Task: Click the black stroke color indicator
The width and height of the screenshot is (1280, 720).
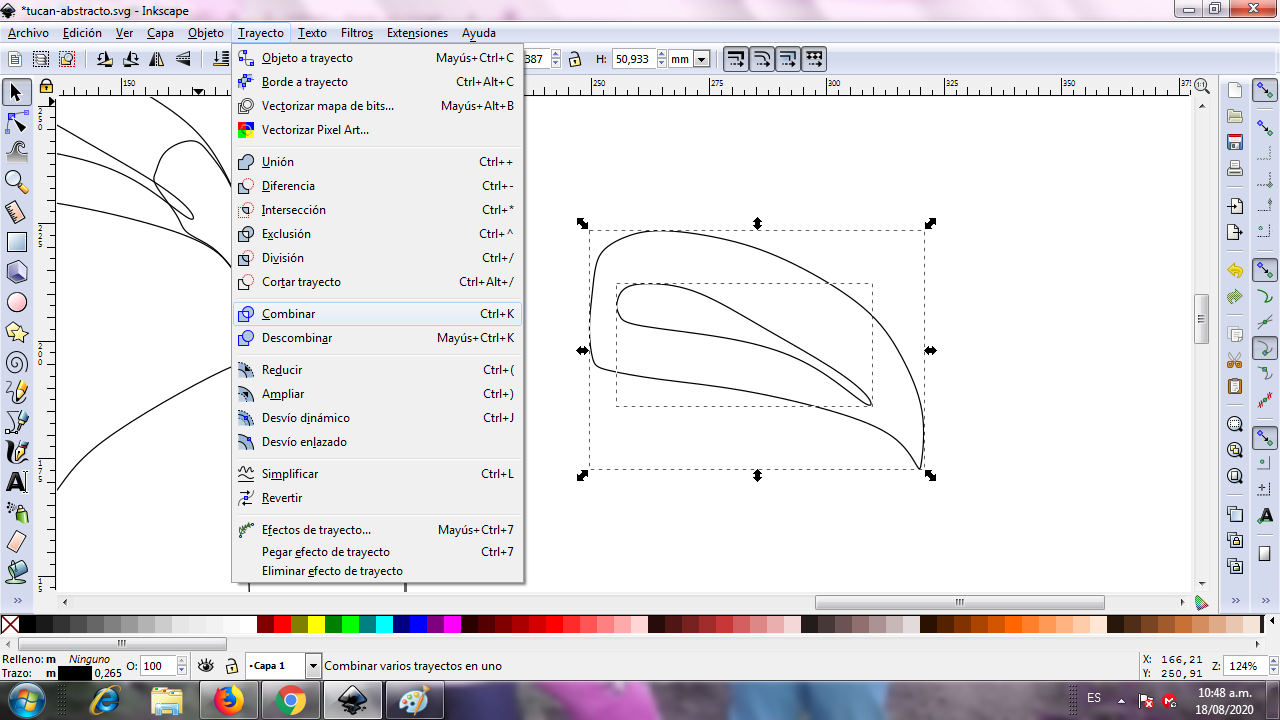Action: click(74, 674)
